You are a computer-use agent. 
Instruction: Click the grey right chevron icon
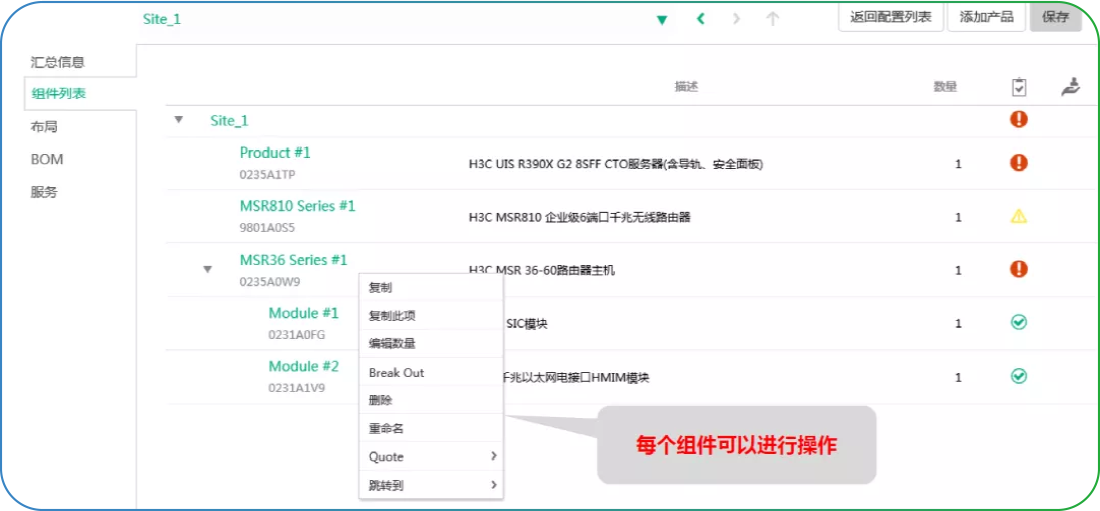[x=736, y=19]
